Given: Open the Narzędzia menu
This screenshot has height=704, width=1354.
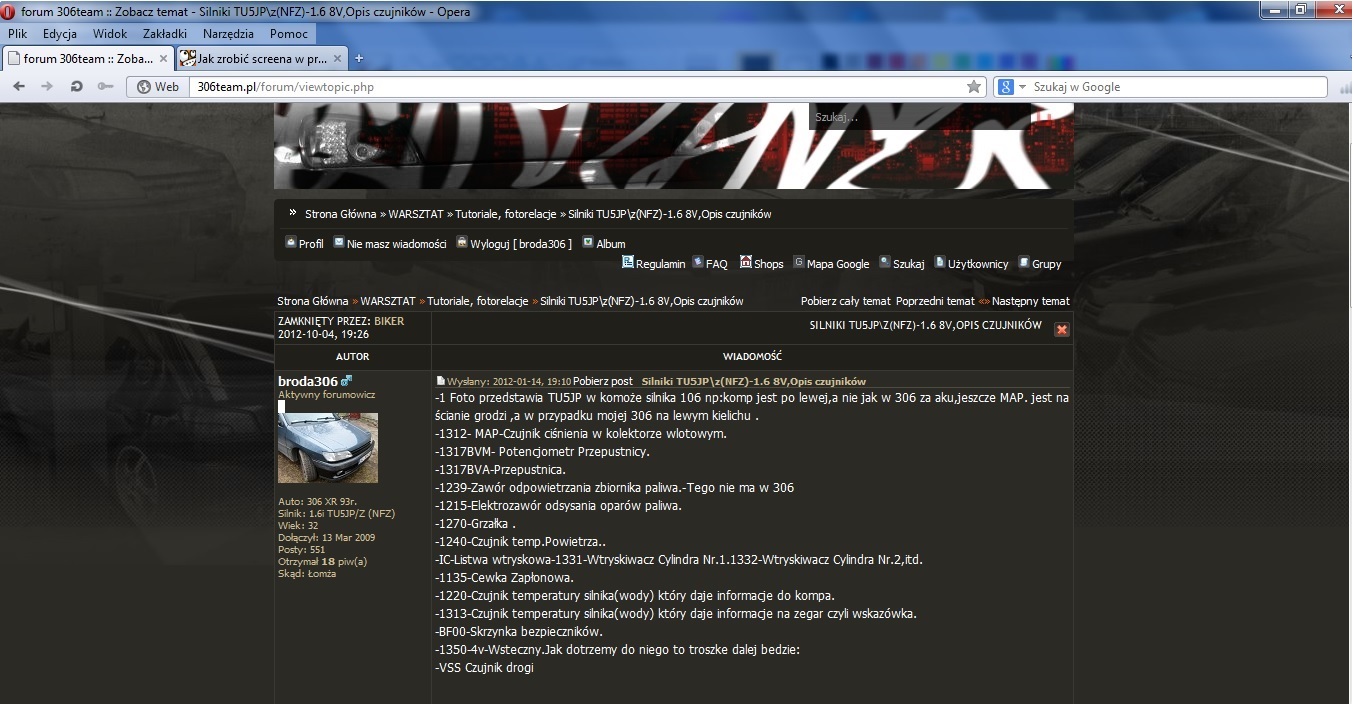Looking at the screenshot, I should click(228, 33).
